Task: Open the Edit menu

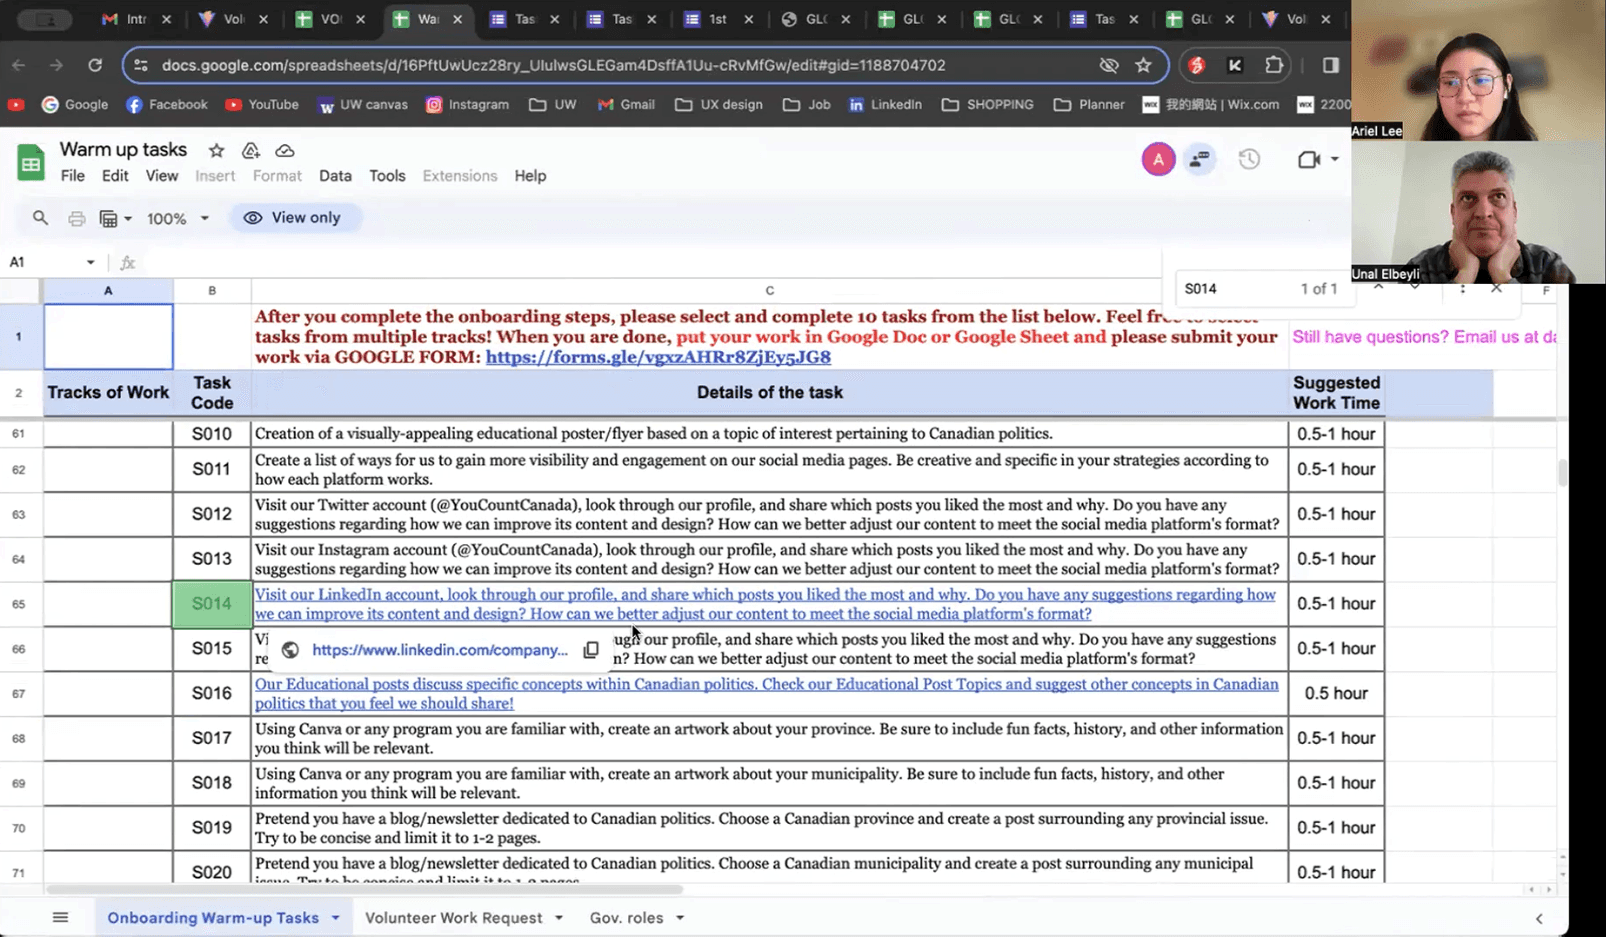Action: point(115,176)
